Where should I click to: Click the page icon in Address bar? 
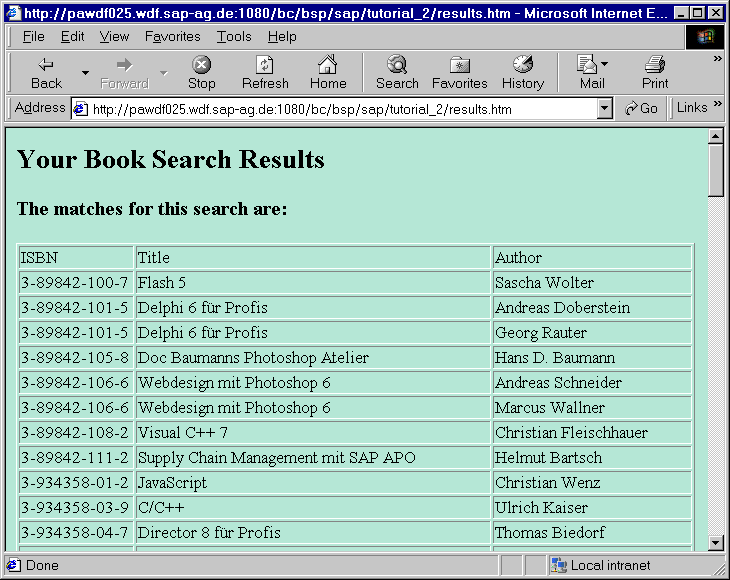click(x=81, y=109)
